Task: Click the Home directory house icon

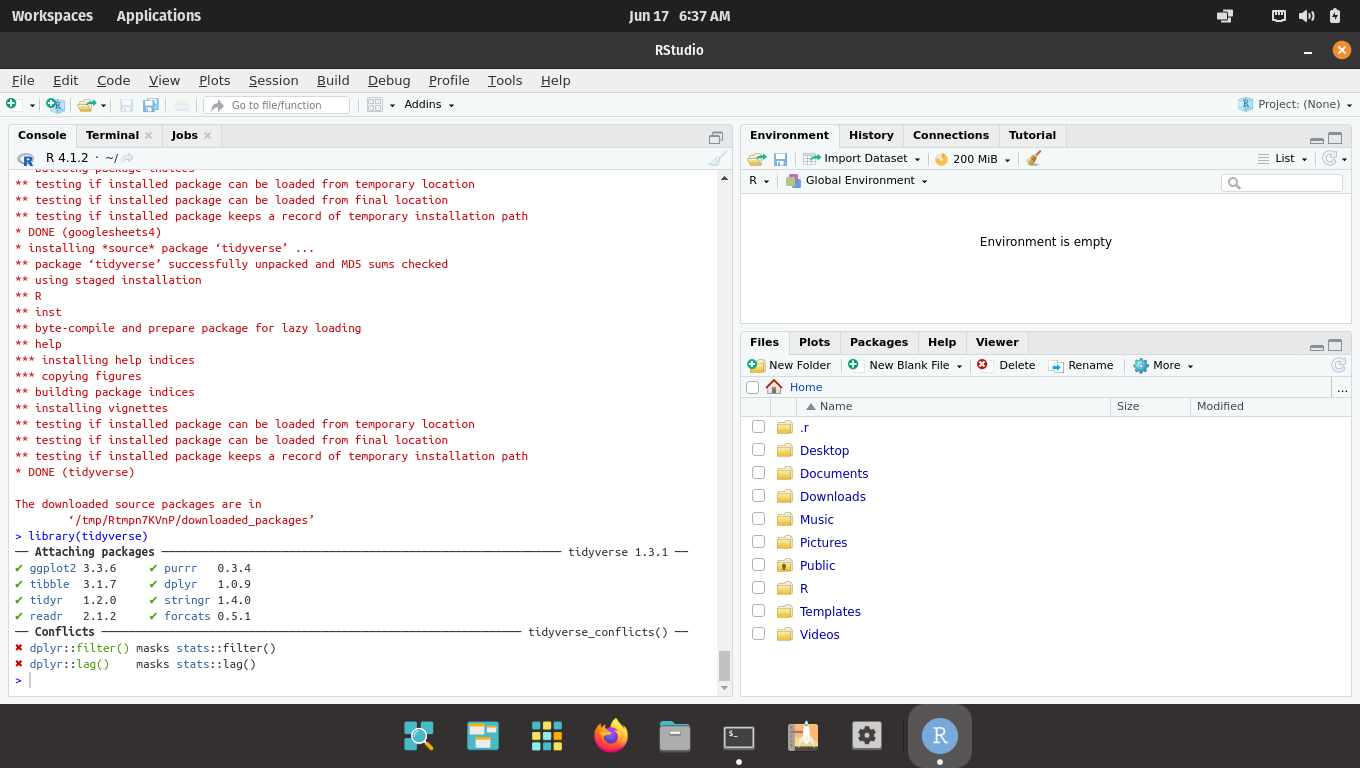Action: click(x=774, y=387)
